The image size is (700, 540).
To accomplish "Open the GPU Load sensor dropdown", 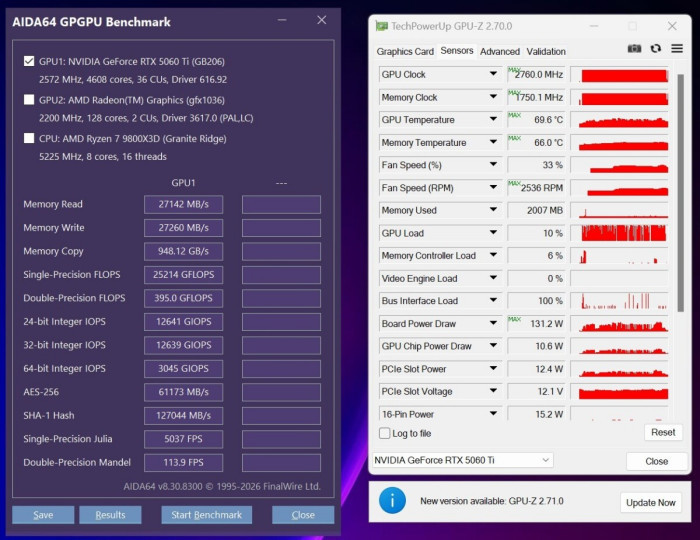I will click(493, 233).
